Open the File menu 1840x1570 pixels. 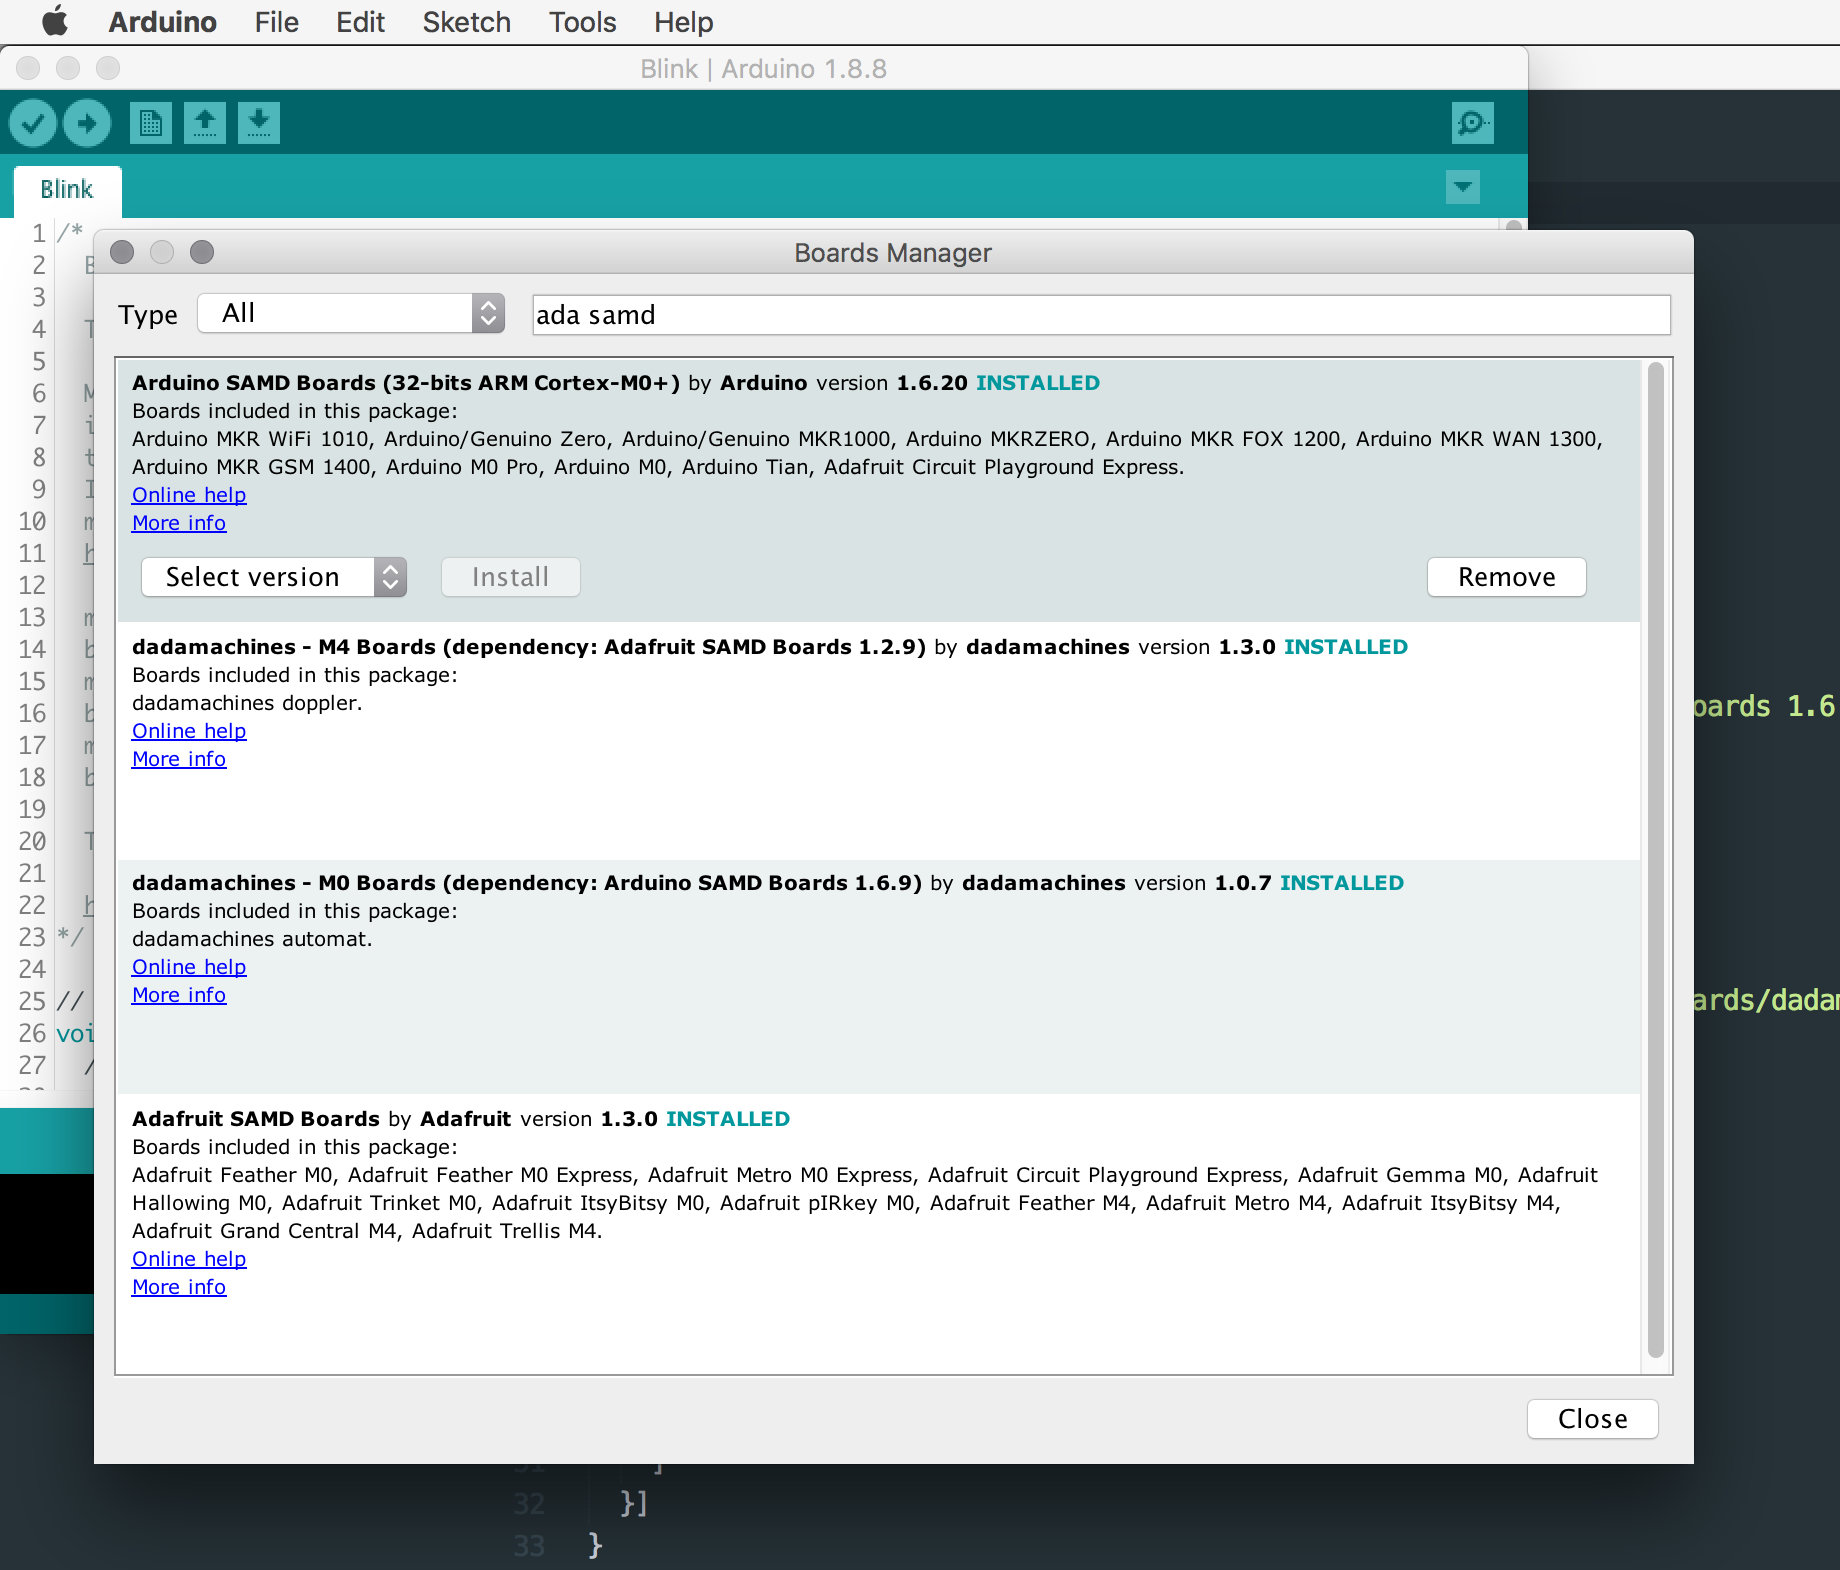pos(277,22)
